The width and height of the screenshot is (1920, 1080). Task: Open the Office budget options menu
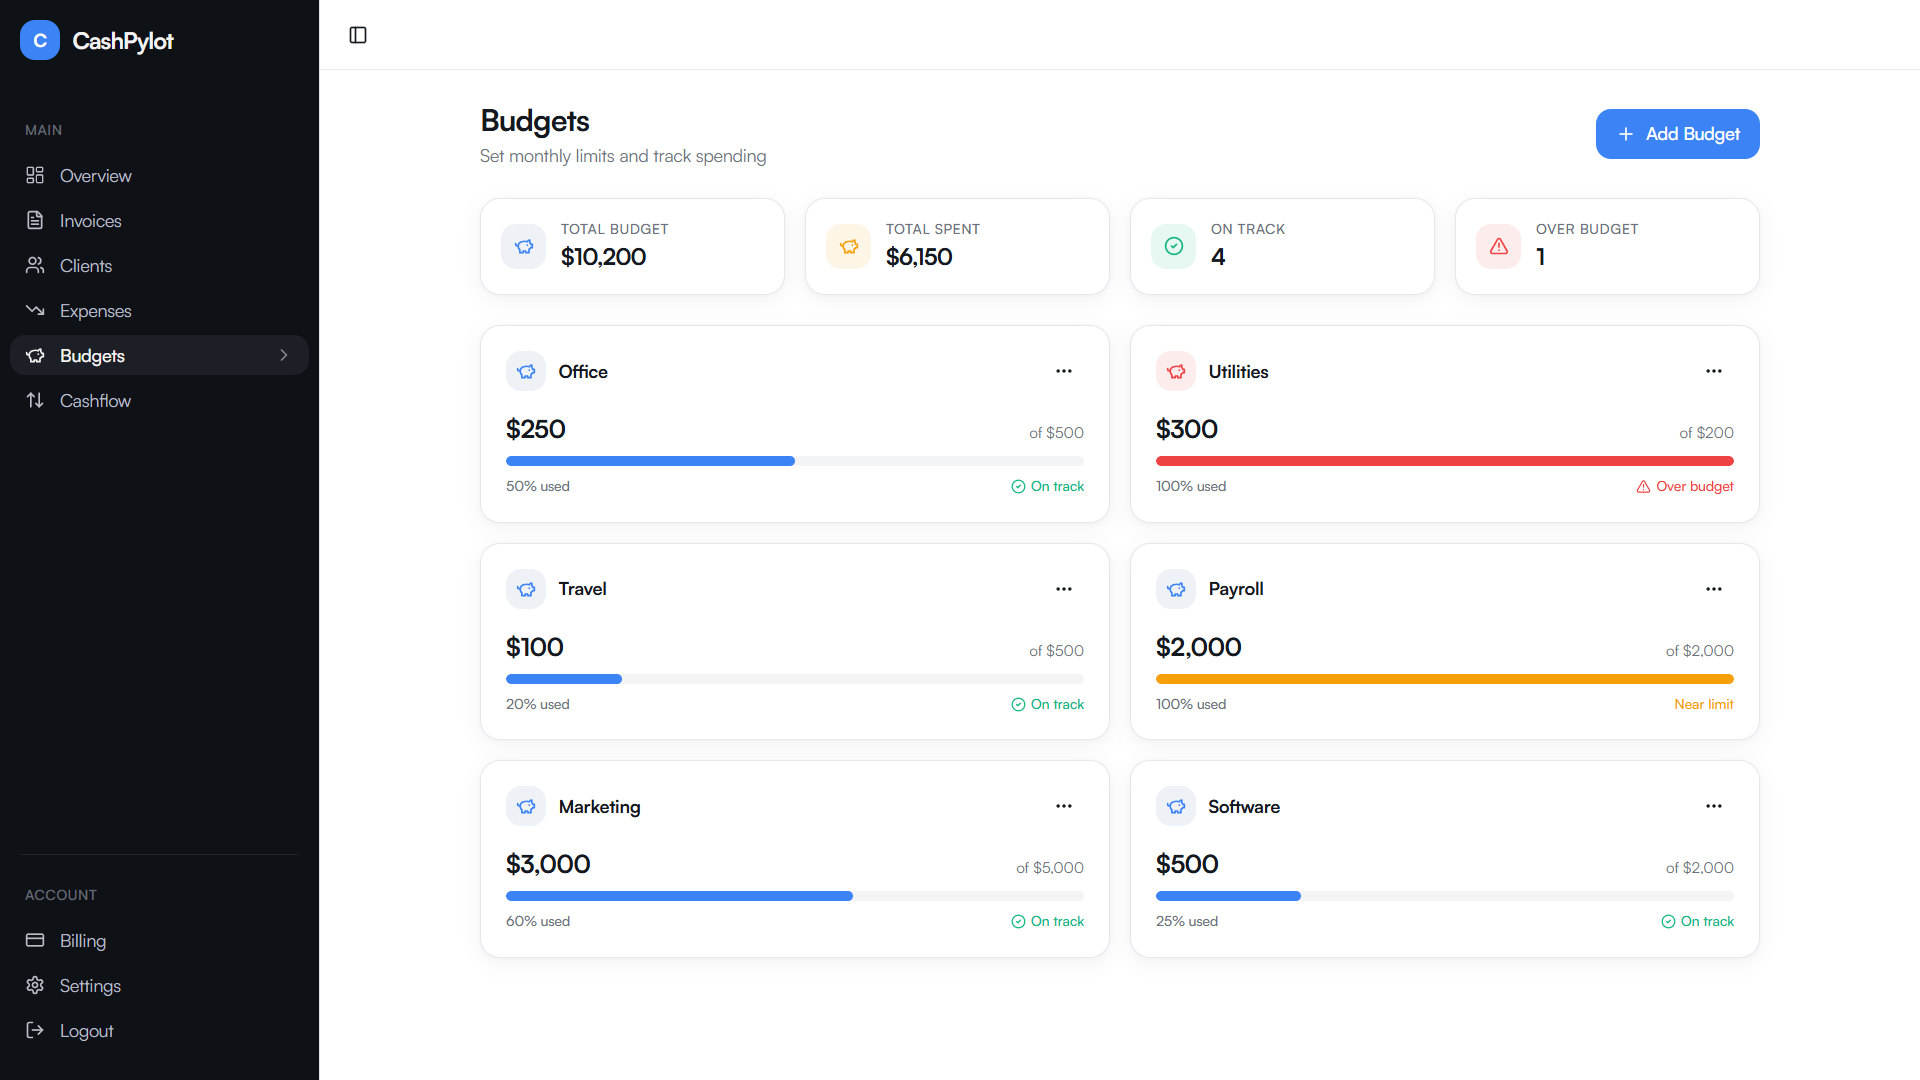tap(1063, 371)
